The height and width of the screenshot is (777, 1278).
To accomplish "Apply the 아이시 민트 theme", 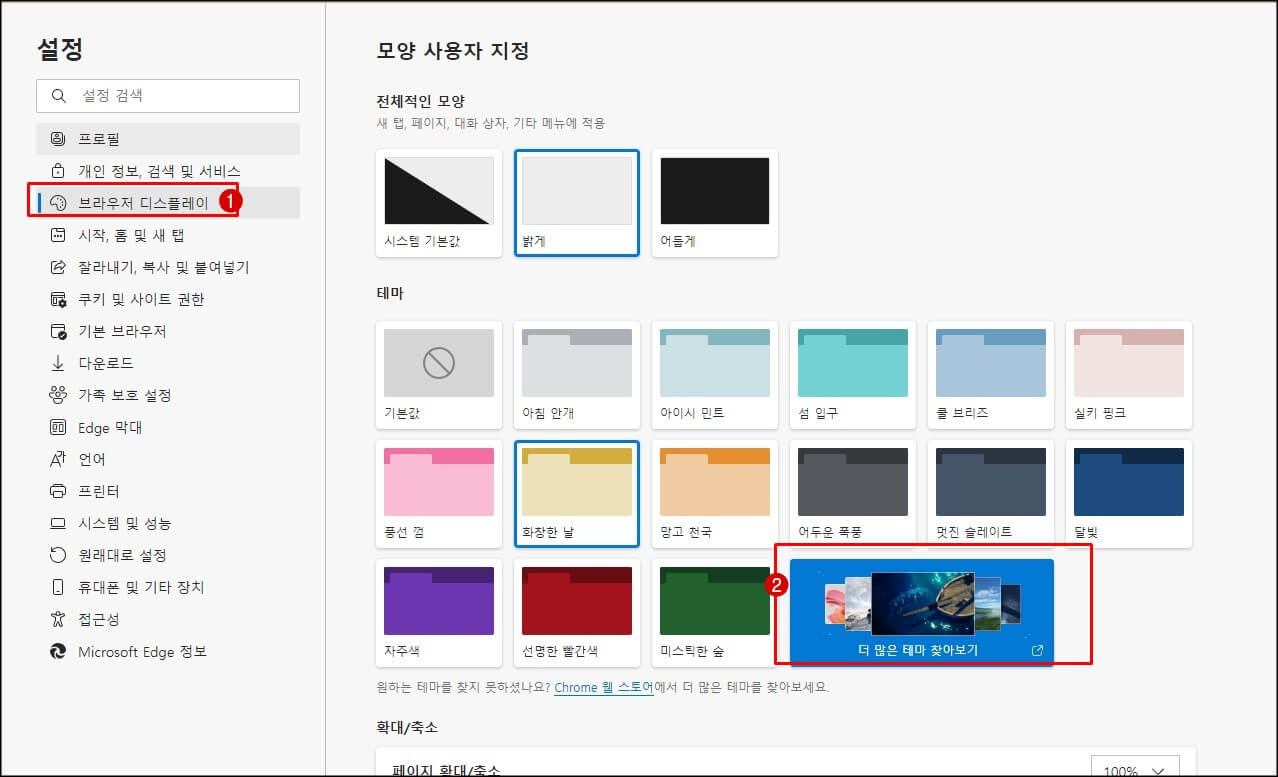I will pyautogui.click(x=715, y=375).
